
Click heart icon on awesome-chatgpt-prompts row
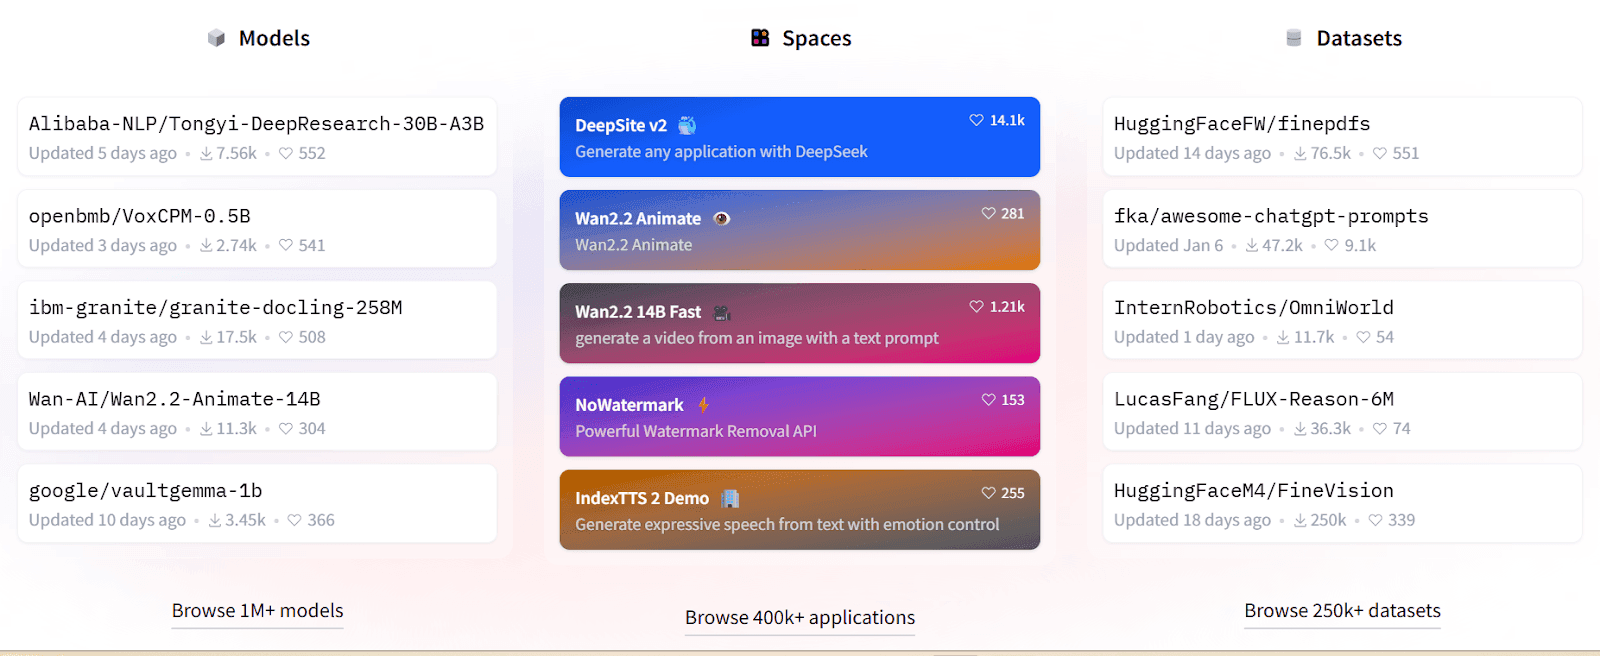tap(1331, 245)
